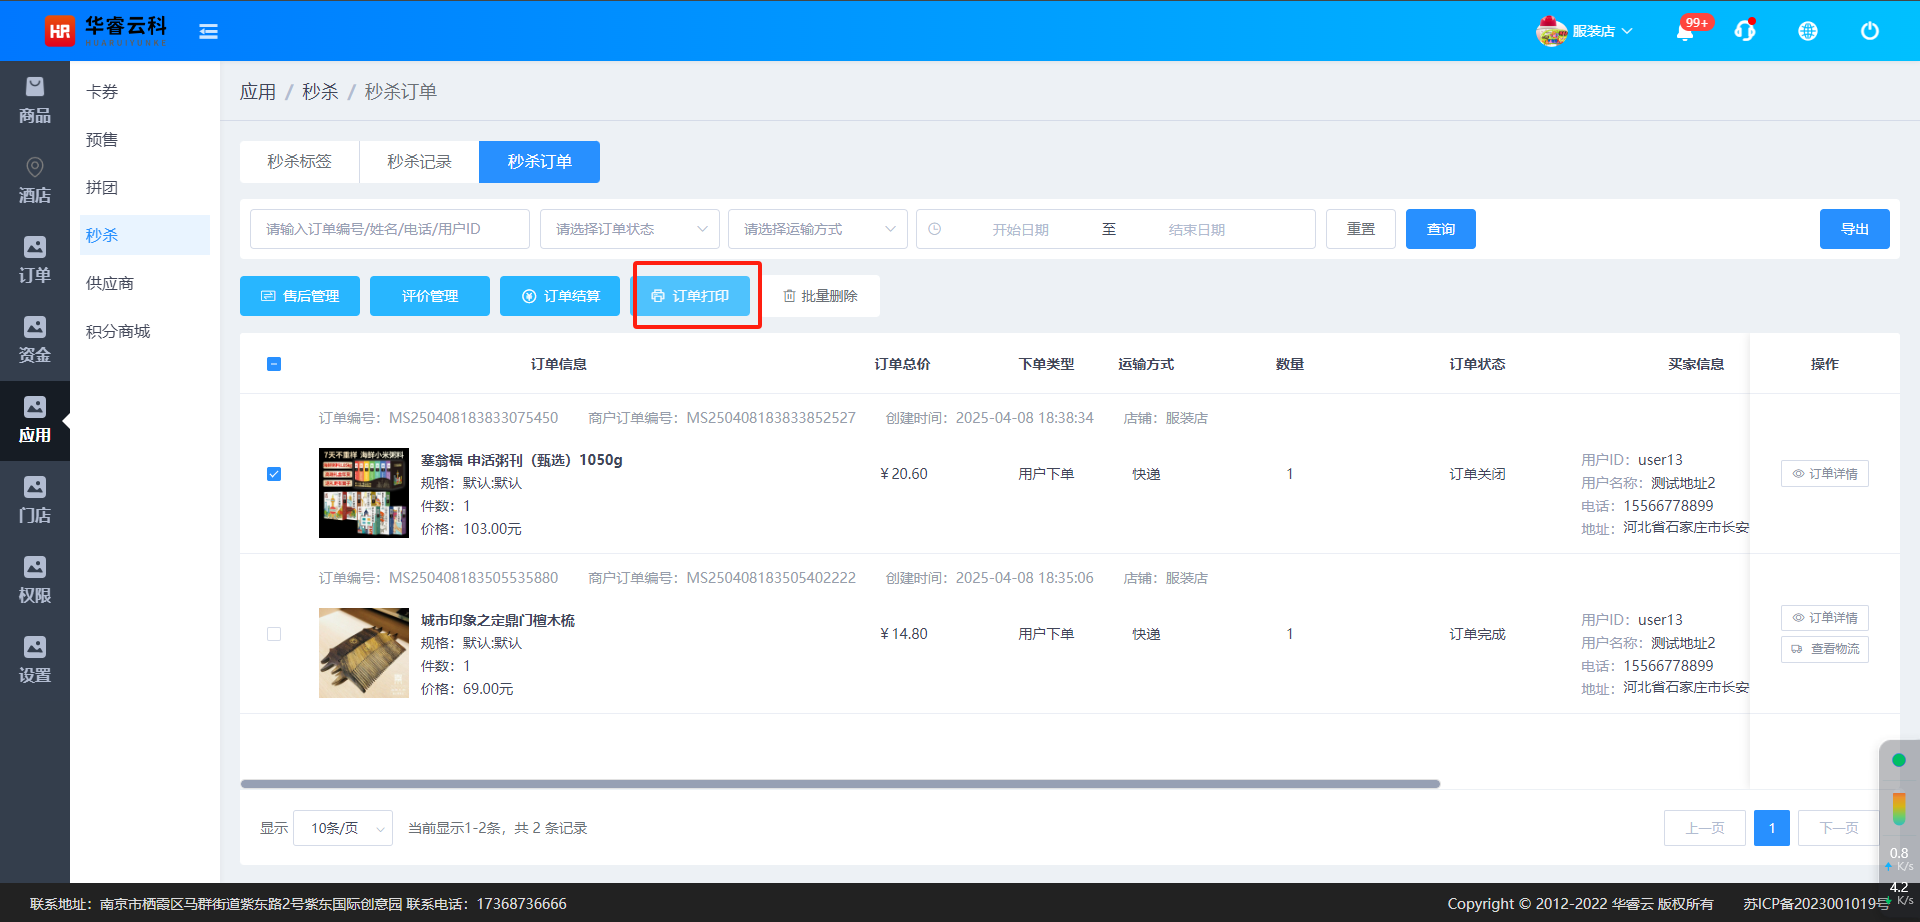Open 资金 in left navigation

point(35,341)
